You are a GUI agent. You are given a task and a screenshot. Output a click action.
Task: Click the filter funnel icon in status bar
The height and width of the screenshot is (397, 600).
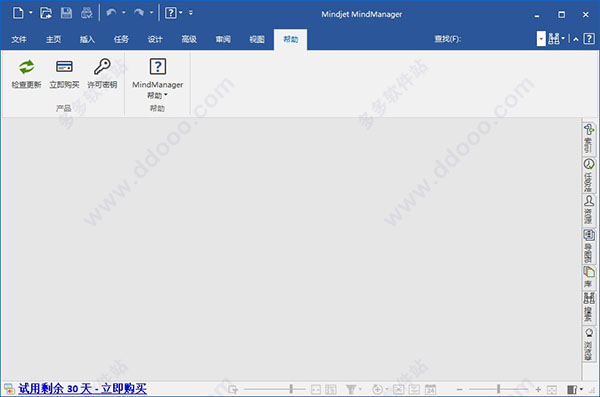[351, 390]
